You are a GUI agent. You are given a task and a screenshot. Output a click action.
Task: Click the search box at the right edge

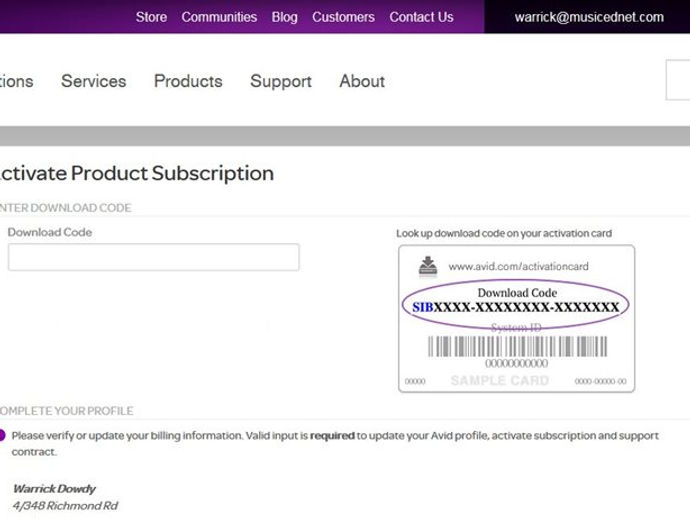[678, 80]
